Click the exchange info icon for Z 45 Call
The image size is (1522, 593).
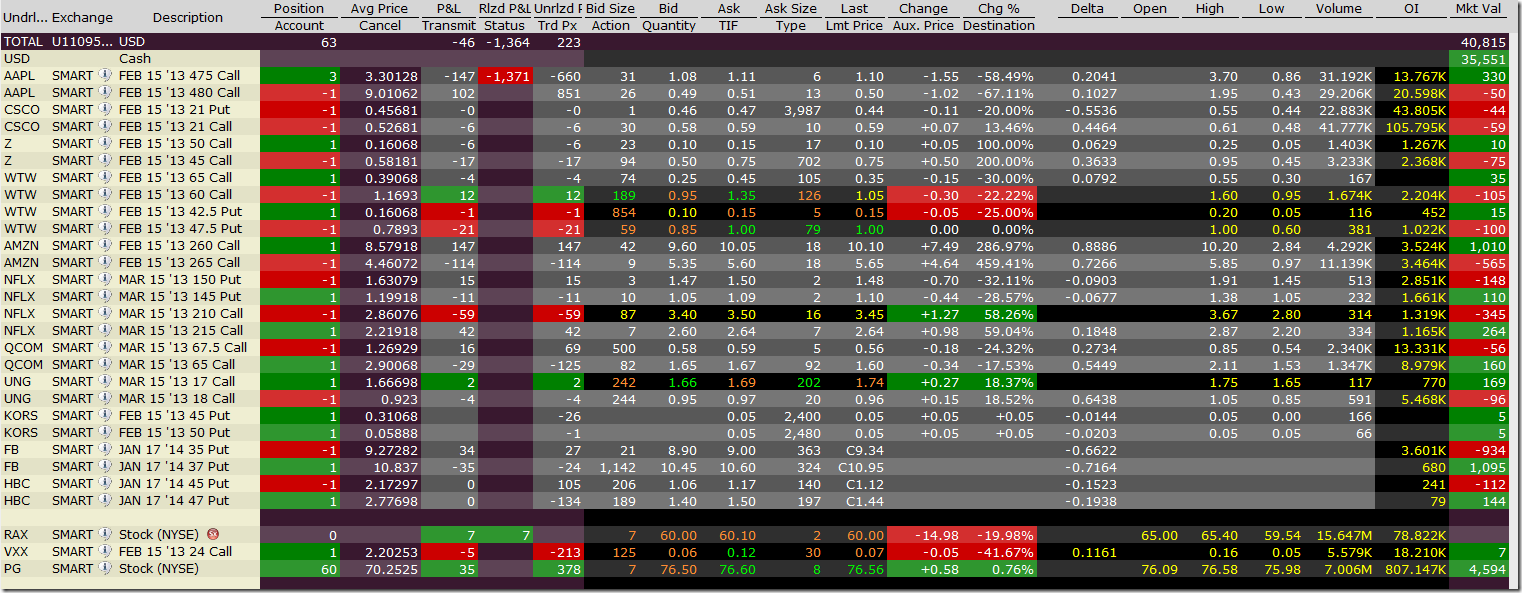pos(105,161)
